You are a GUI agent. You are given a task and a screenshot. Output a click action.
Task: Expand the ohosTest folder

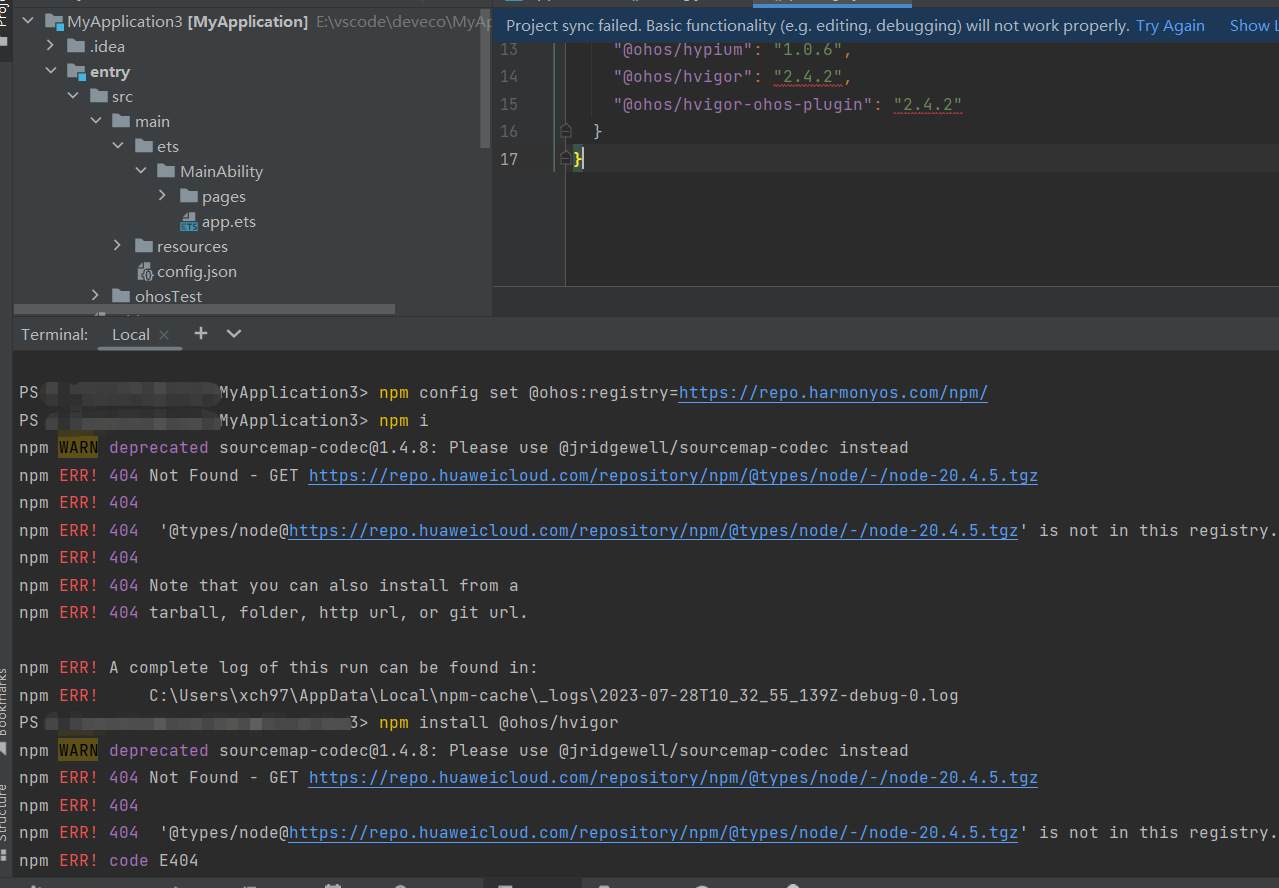(x=96, y=296)
